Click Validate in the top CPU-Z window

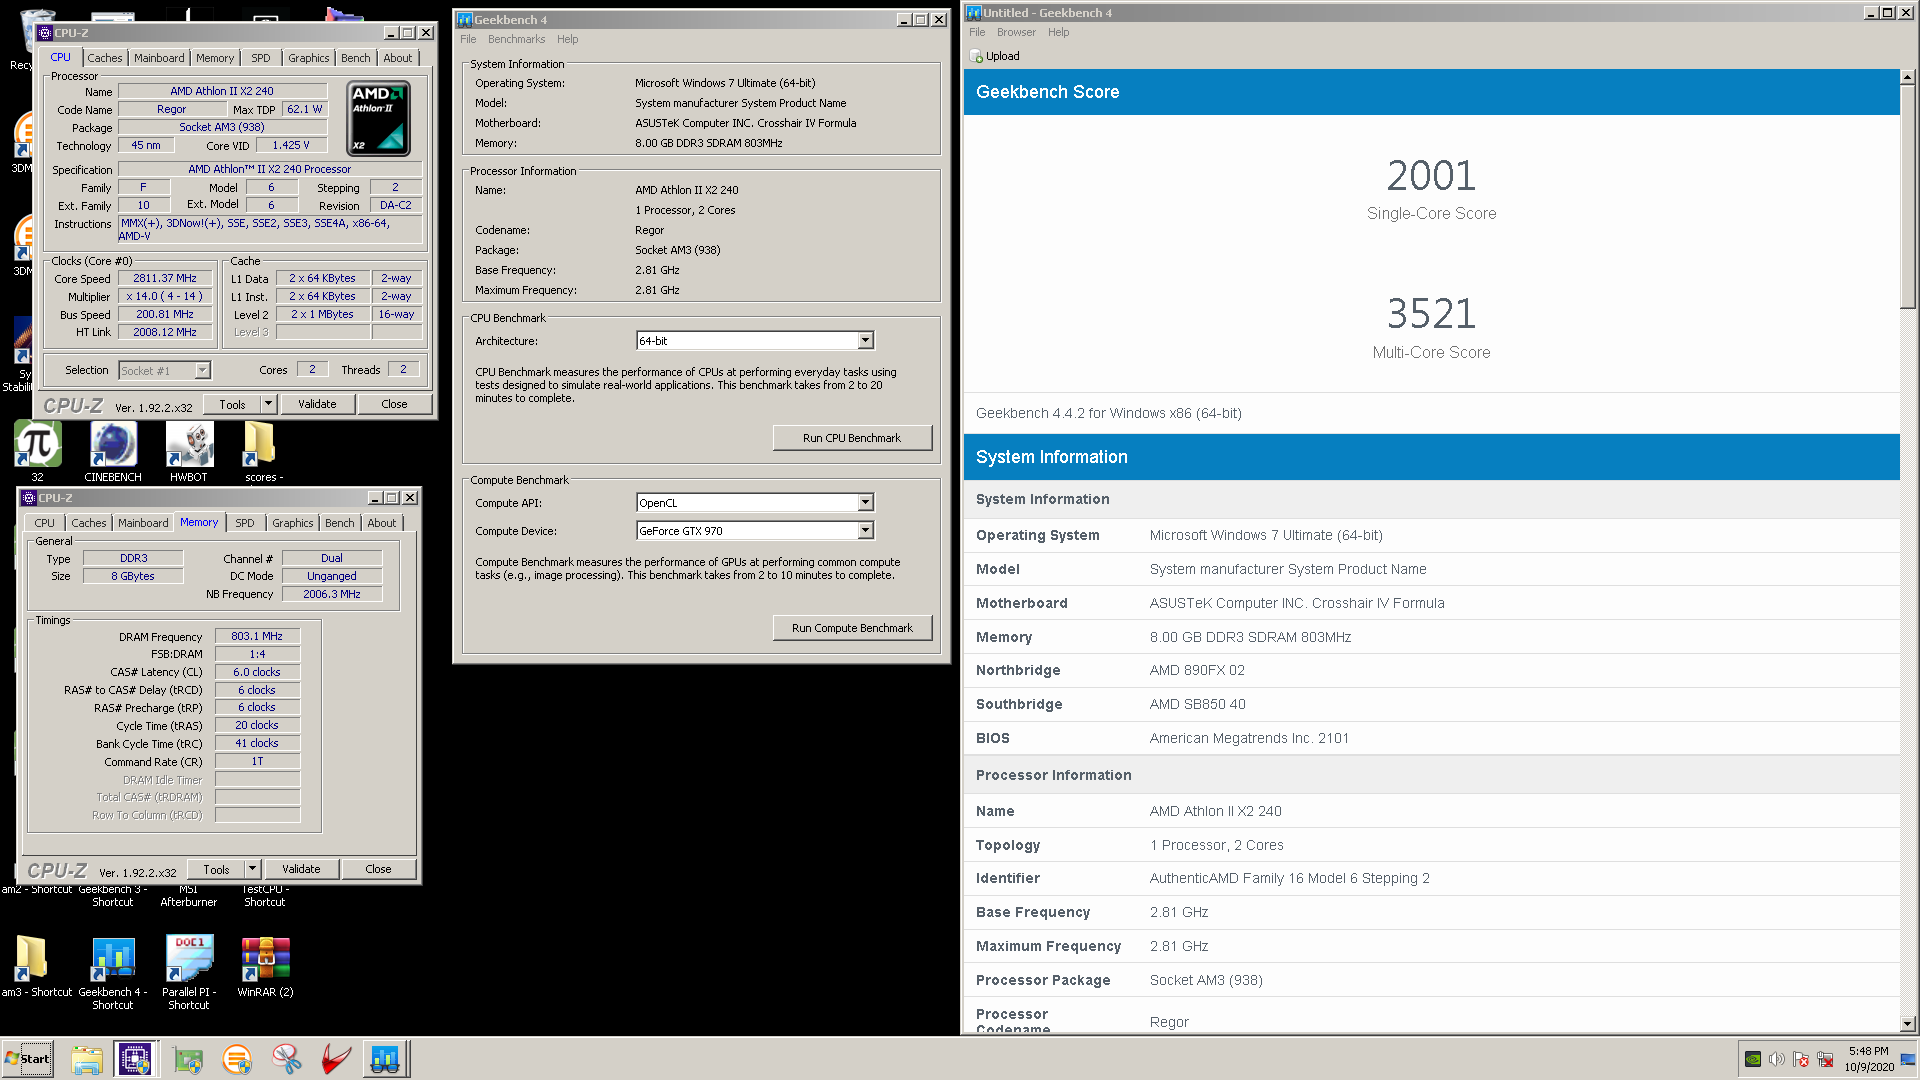[317, 404]
